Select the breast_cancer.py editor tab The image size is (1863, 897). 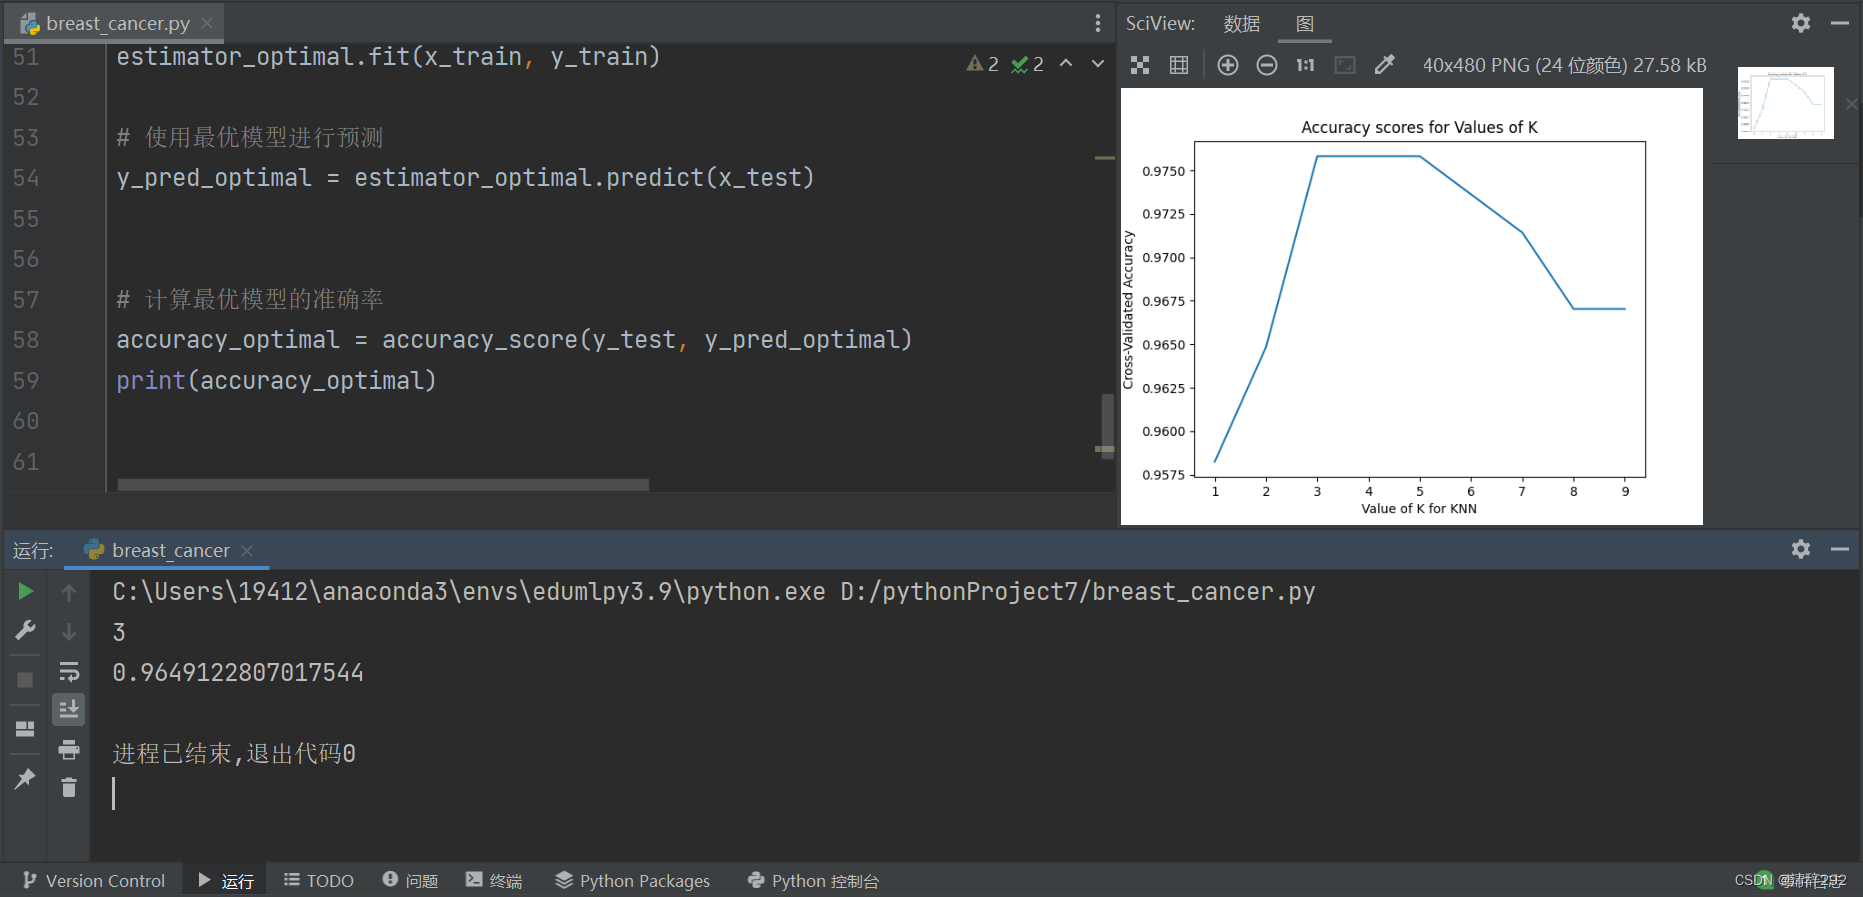116,23
